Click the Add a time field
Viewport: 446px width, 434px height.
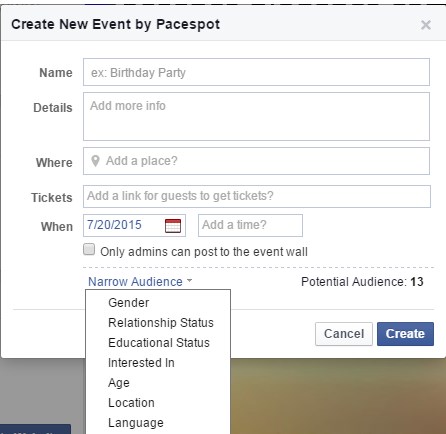click(250, 225)
